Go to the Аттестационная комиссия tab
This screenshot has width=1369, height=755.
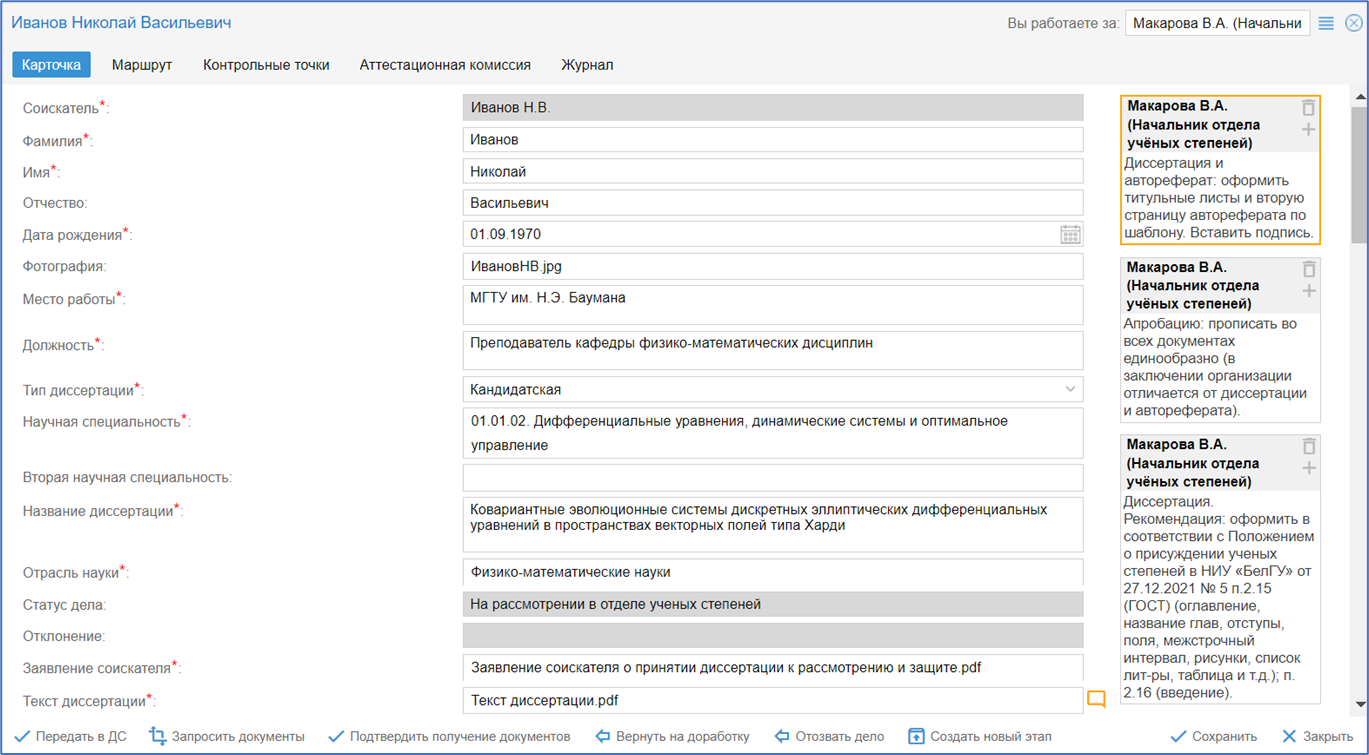coord(445,65)
